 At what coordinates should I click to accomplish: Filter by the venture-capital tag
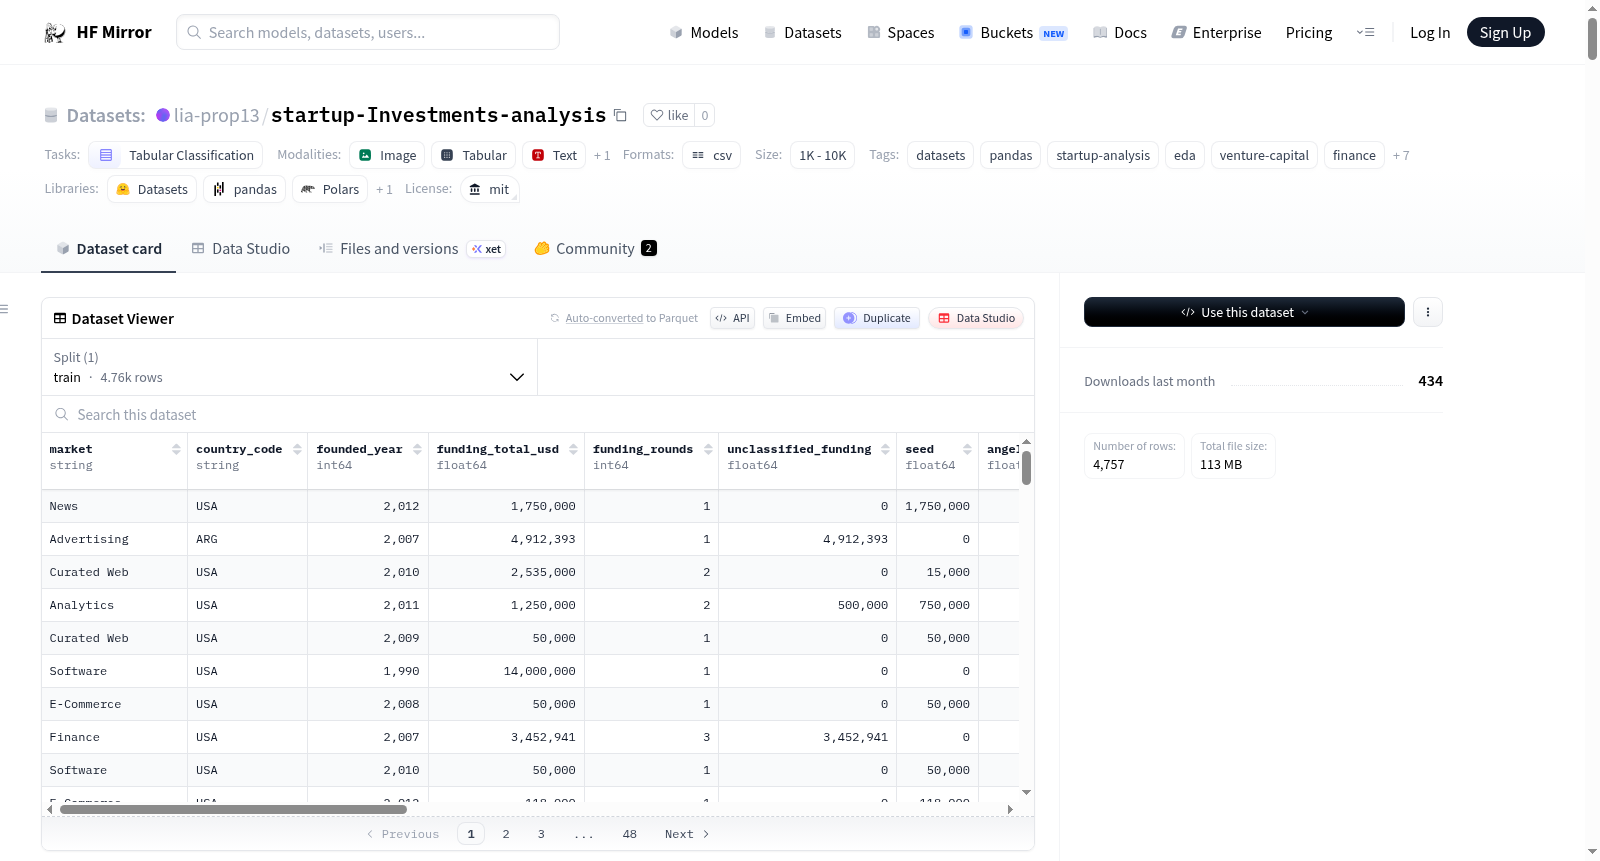coord(1264,155)
